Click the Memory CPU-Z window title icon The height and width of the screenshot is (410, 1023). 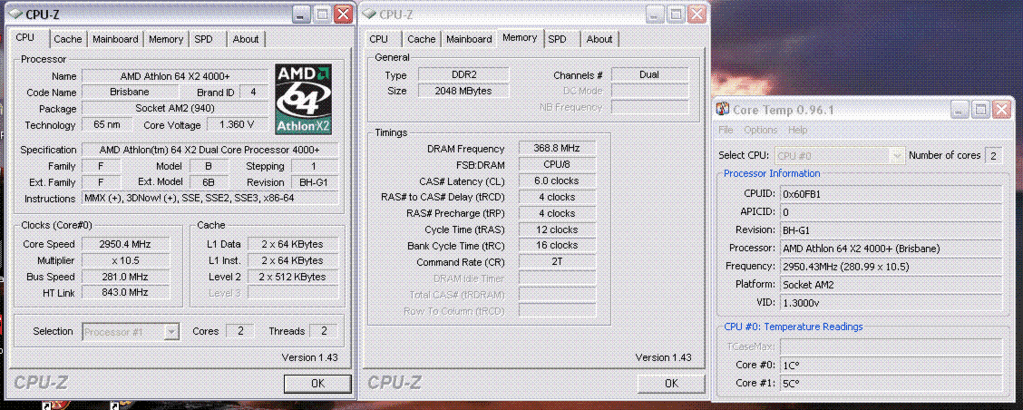pyautogui.click(x=369, y=14)
